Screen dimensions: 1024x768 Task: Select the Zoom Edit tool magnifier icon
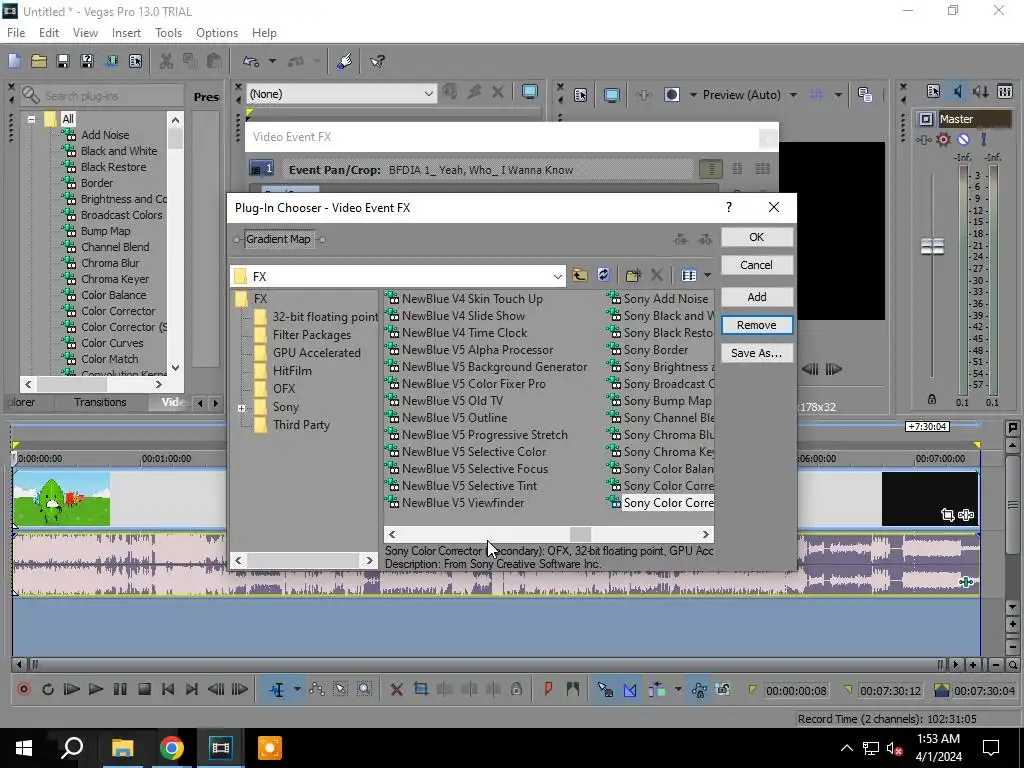click(364, 689)
